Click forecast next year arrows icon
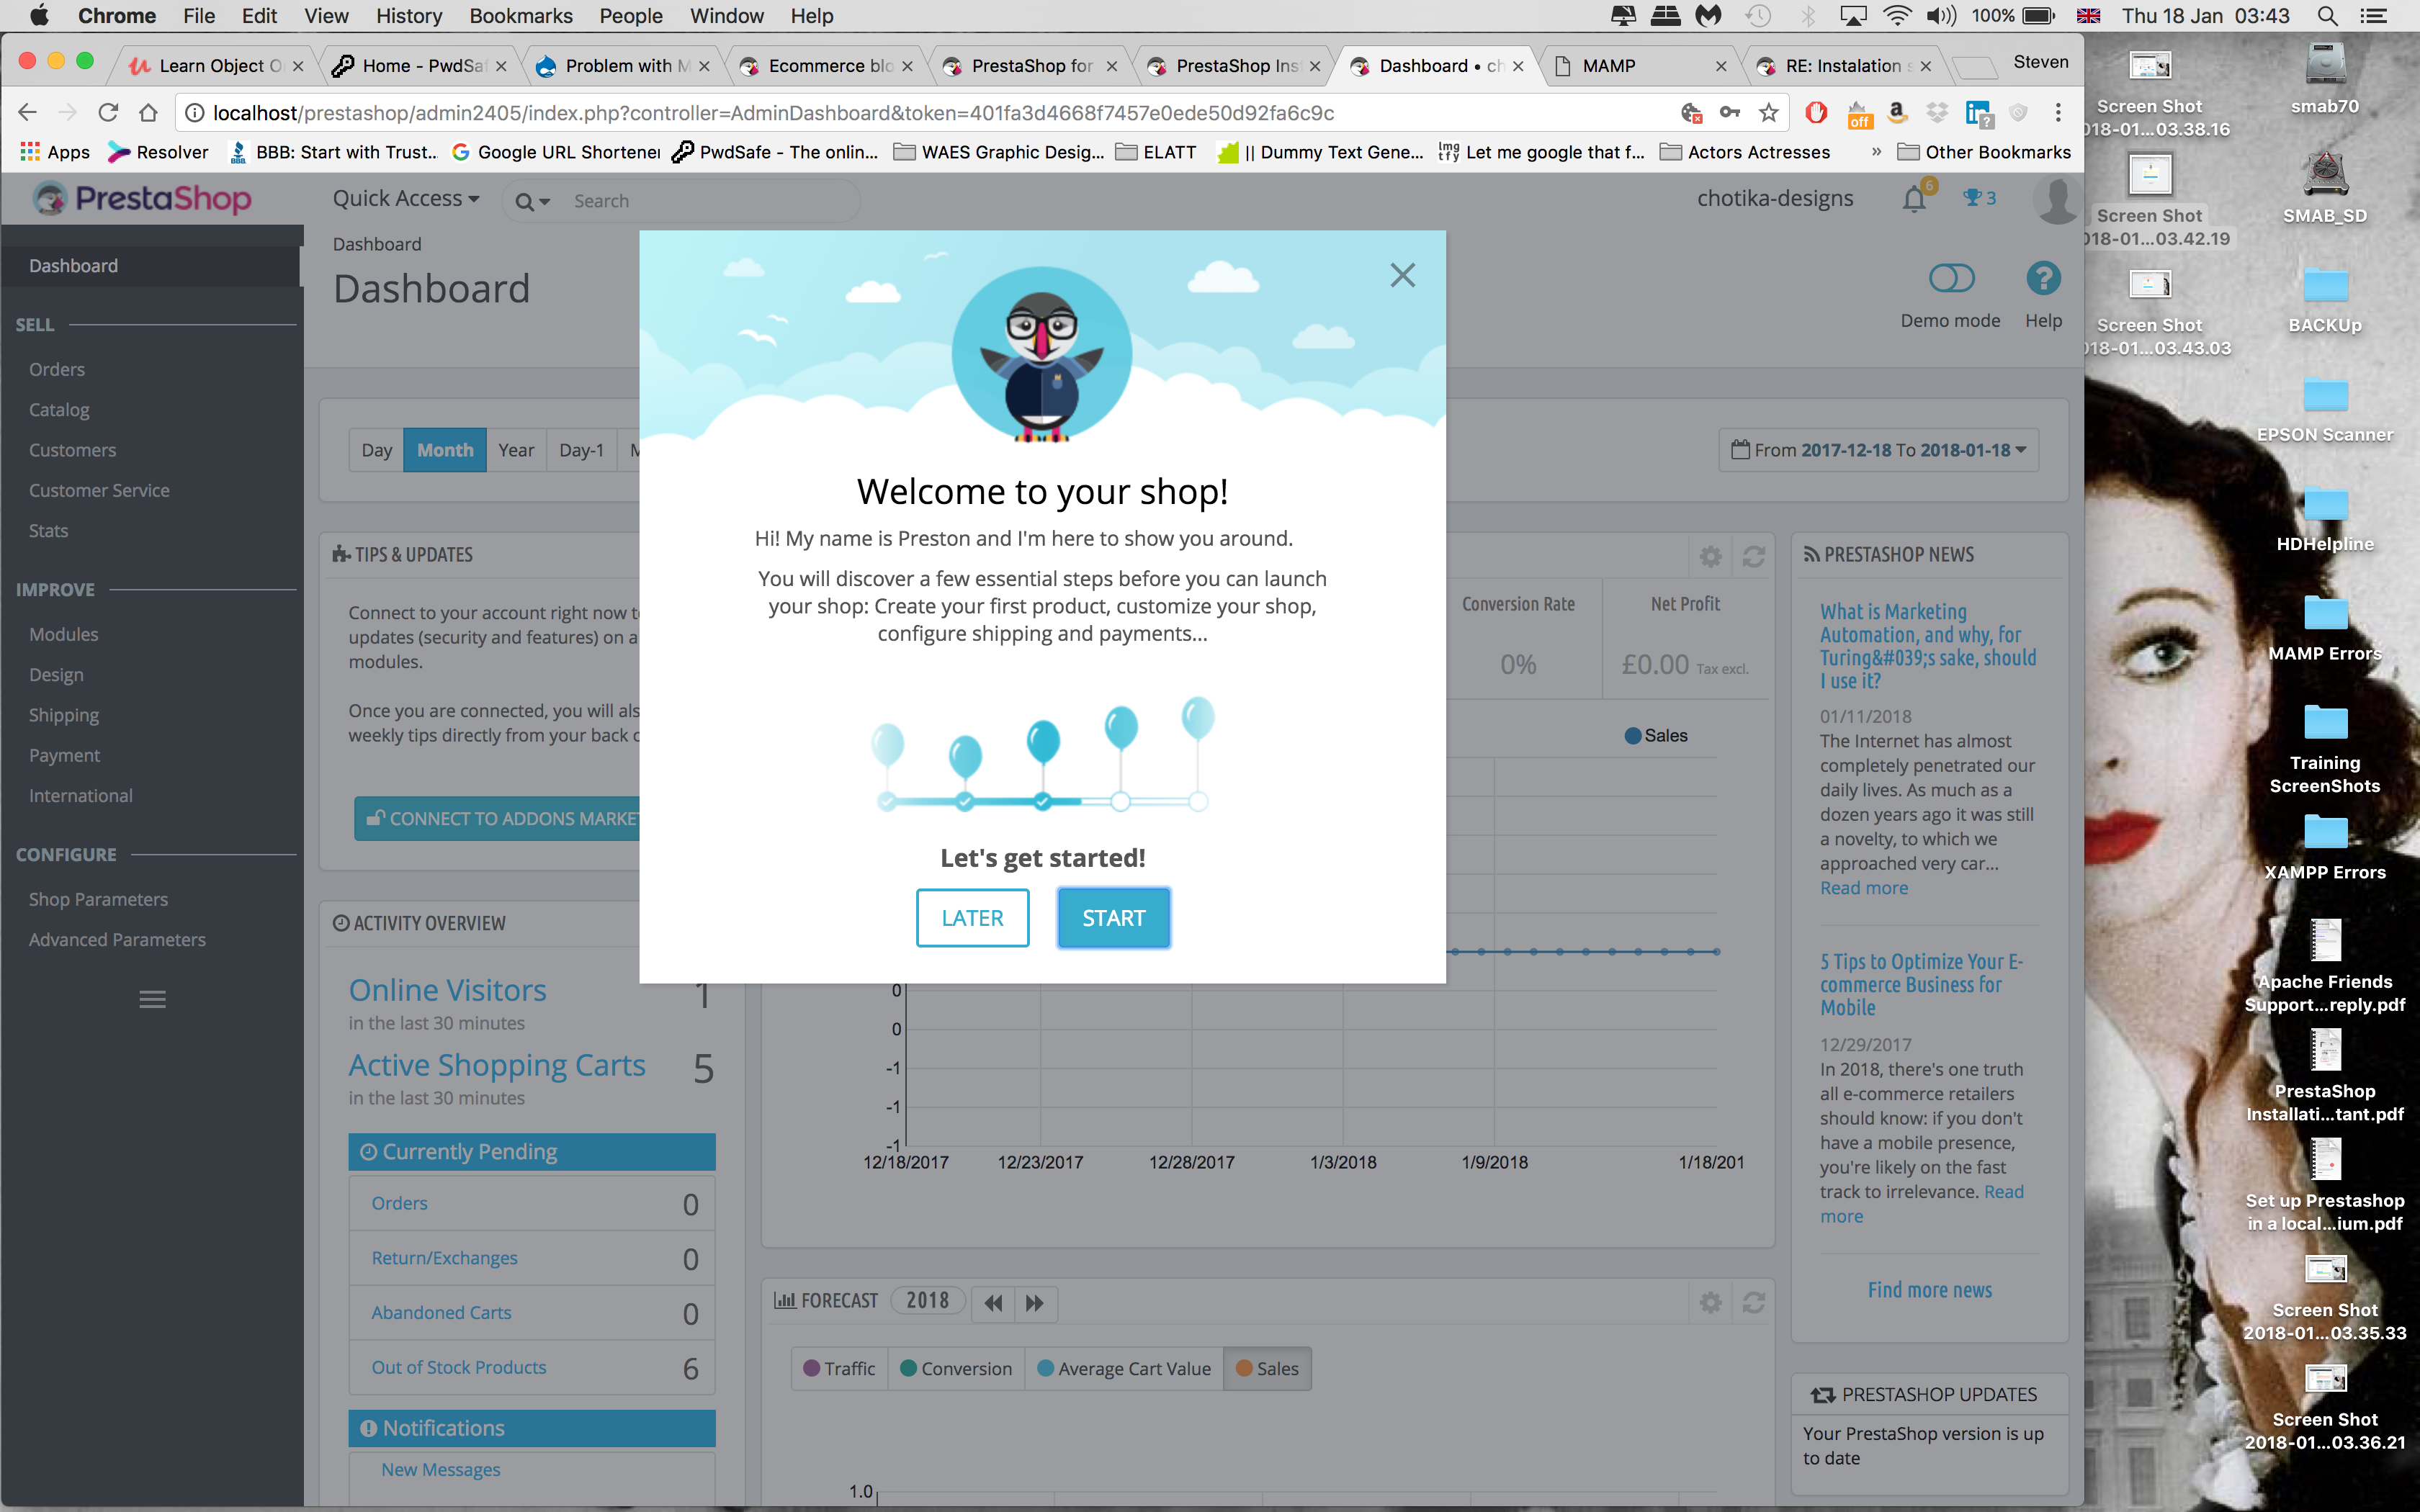Image resolution: width=2420 pixels, height=1512 pixels. point(1034,1302)
